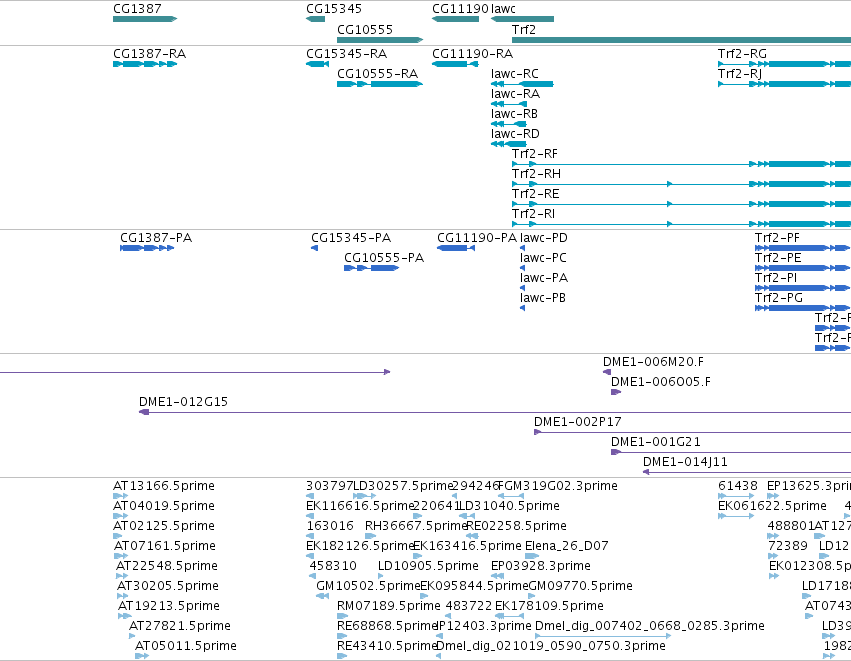Select the EK061622.5prime EST label

point(772,506)
